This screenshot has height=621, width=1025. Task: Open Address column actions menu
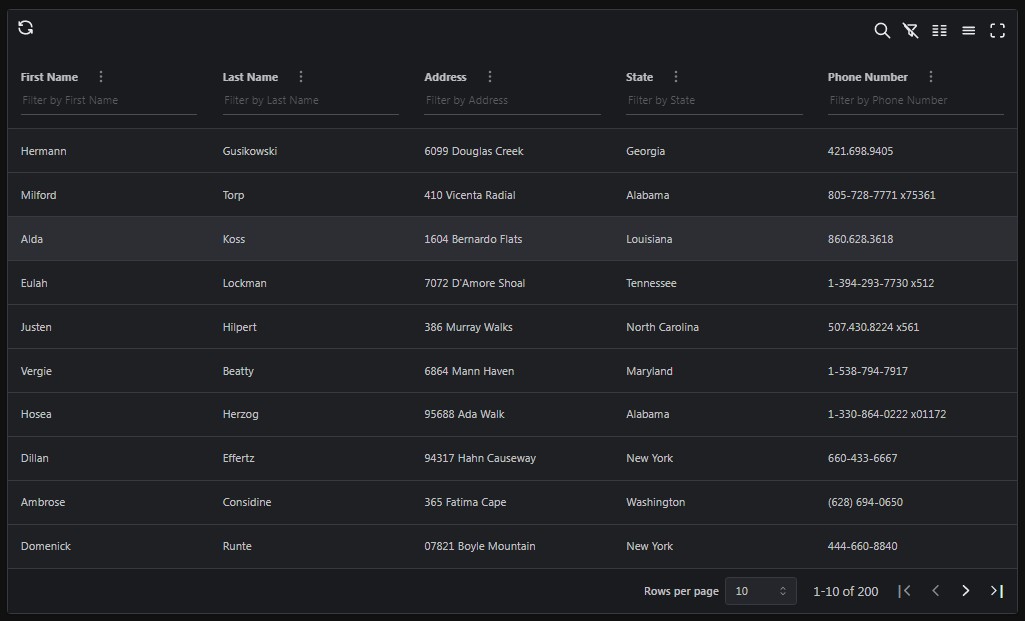pyautogui.click(x=490, y=77)
